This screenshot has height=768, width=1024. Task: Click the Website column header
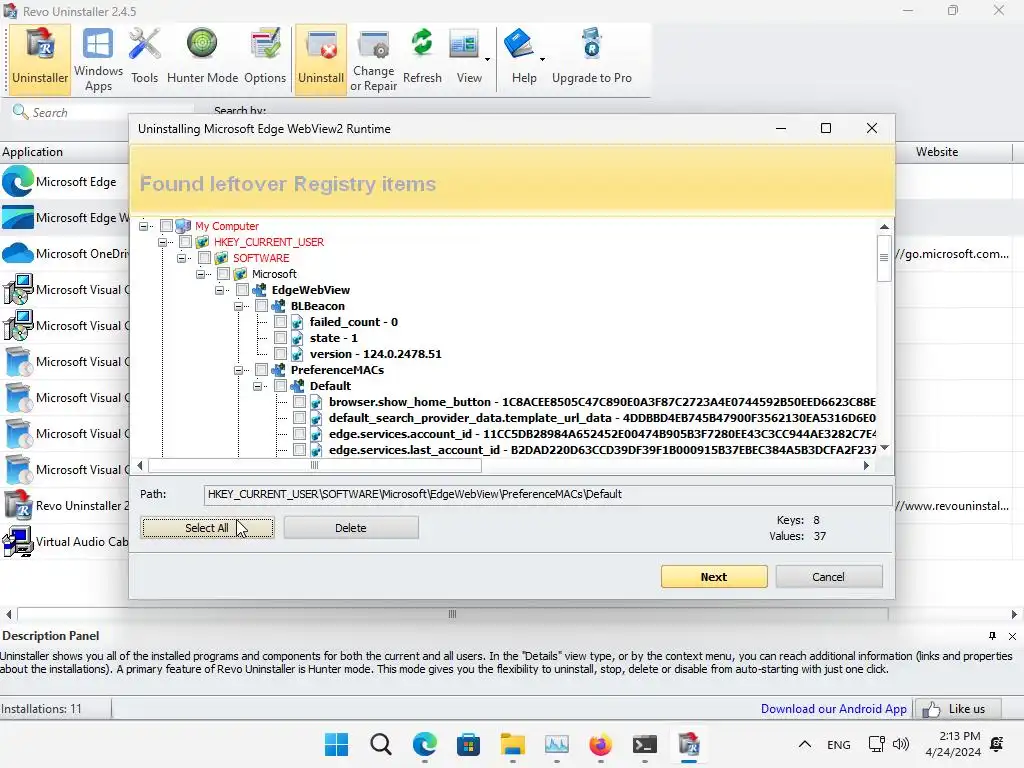point(952,152)
